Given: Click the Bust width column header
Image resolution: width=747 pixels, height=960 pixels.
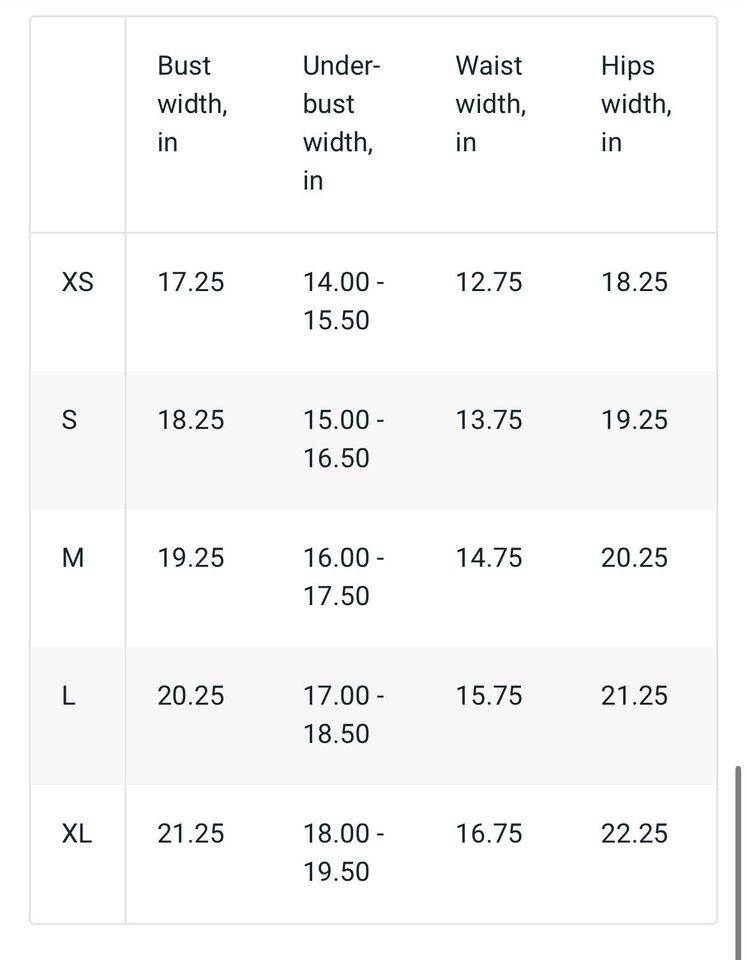Looking at the screenshot, I should (x=192, y=104).
